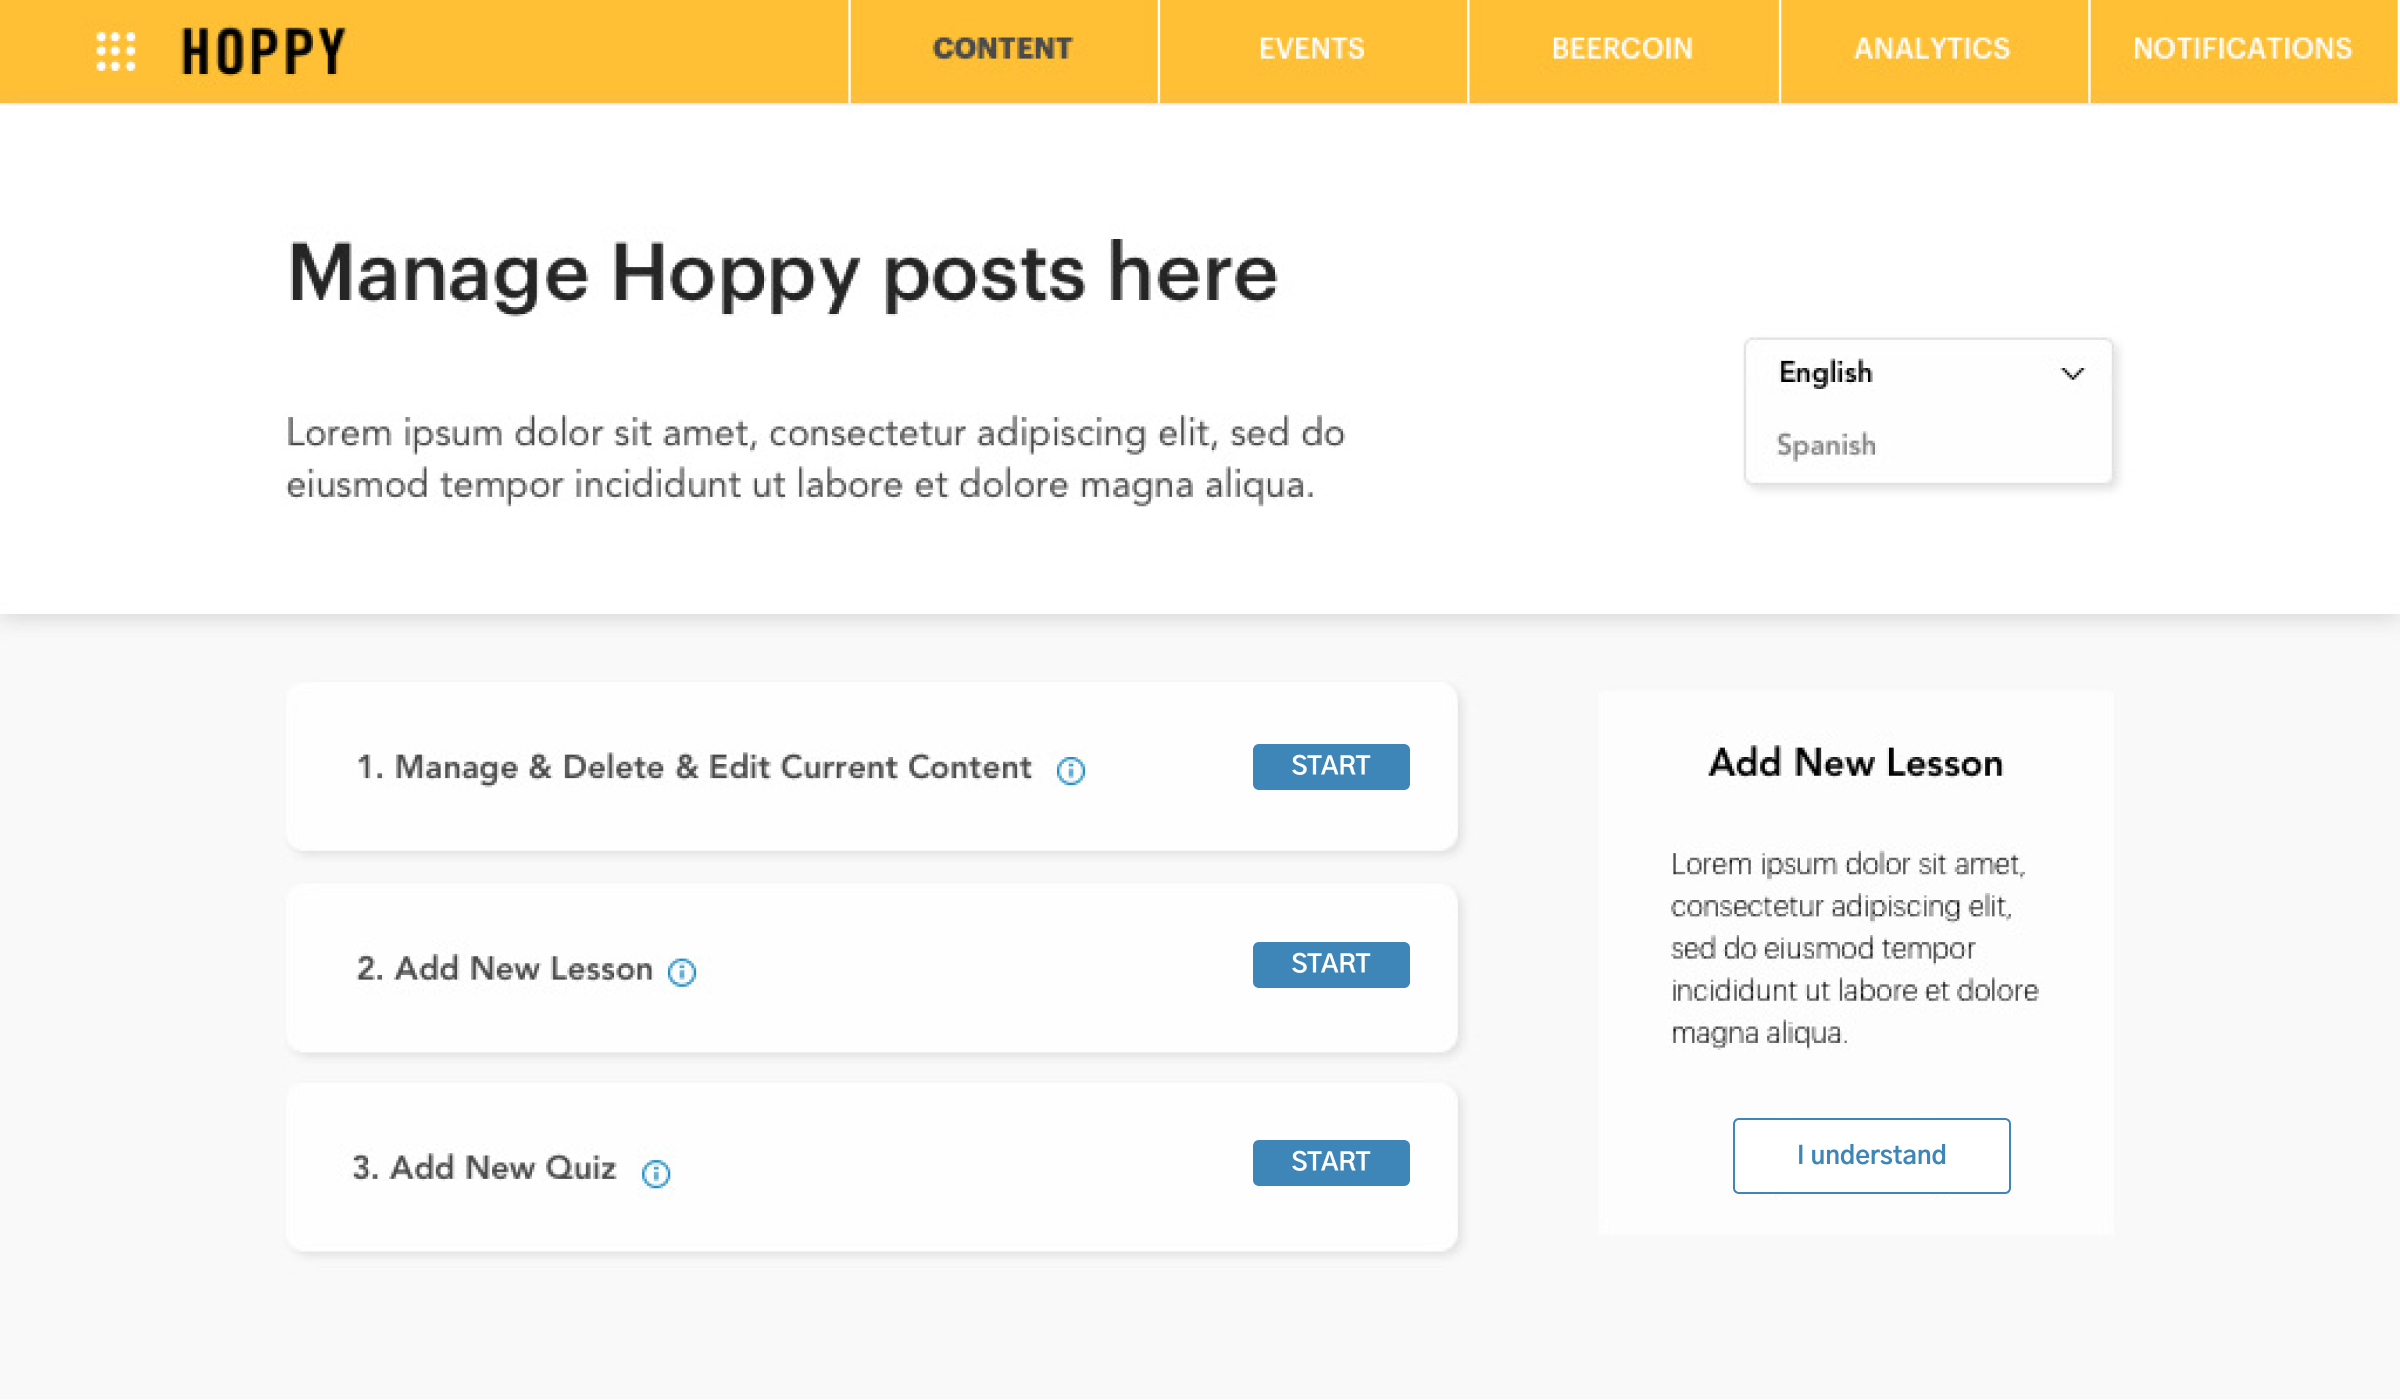Open the ANALYTICS tab
This screenshot has height=1400, width=2400.
click(1932, 49)
